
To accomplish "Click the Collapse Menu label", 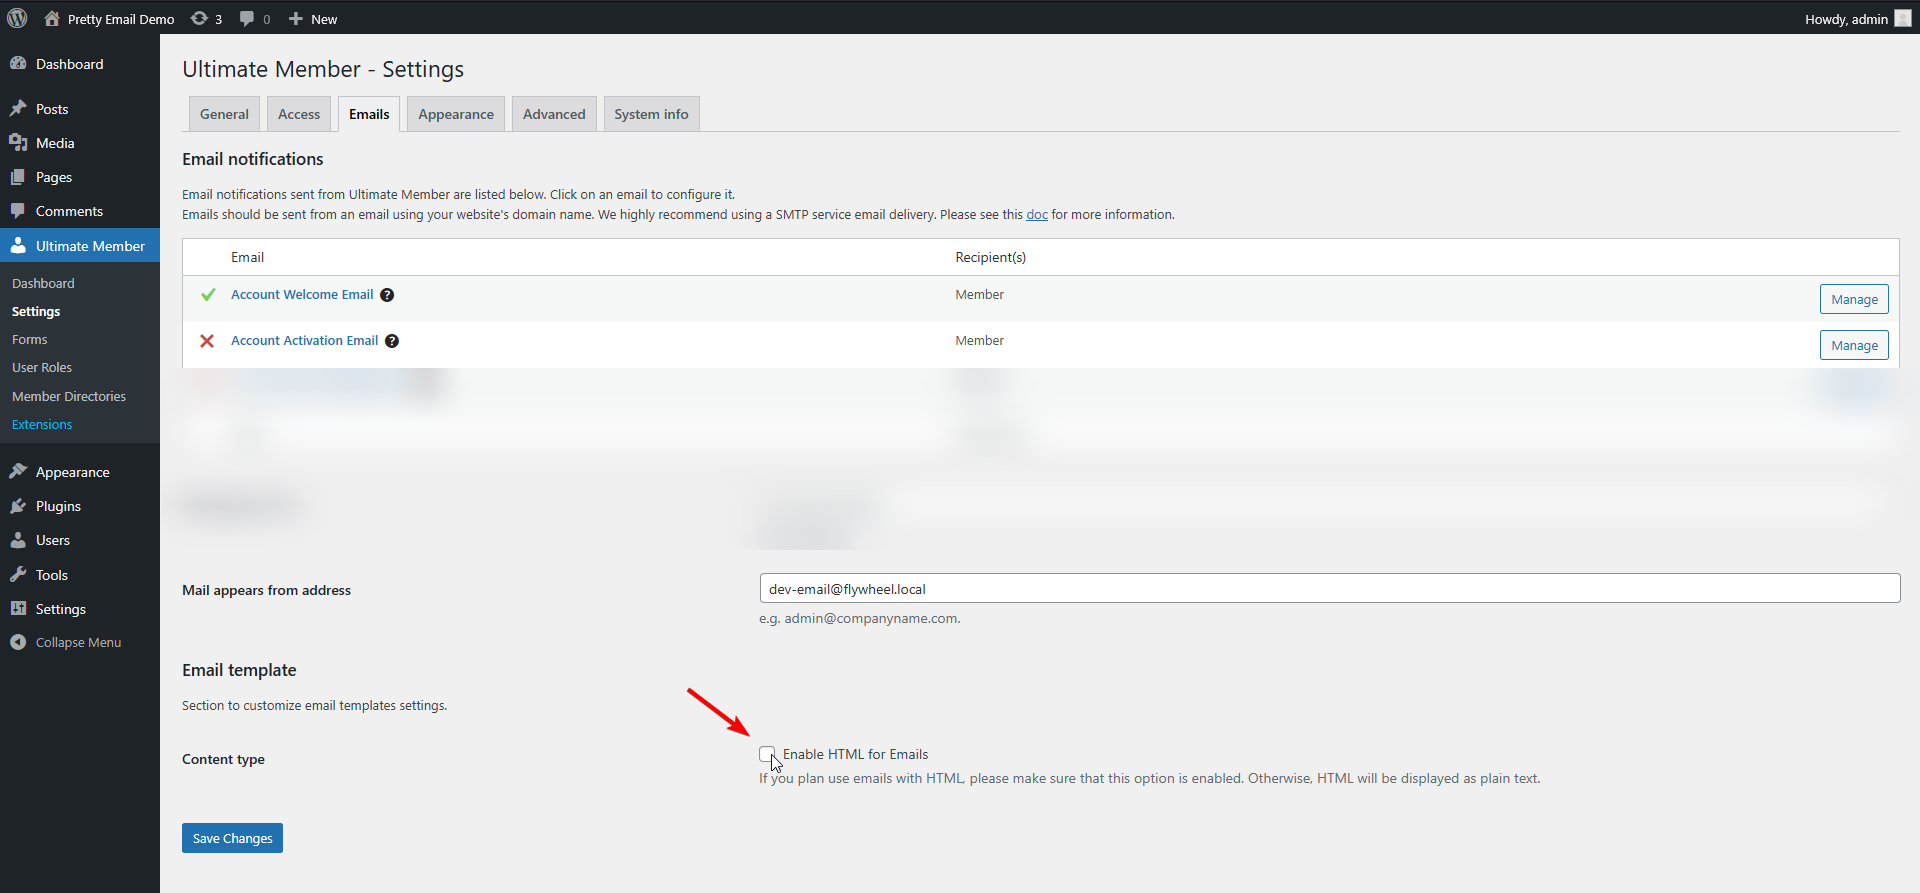I will pyautogui.click(x=78, y=642).
